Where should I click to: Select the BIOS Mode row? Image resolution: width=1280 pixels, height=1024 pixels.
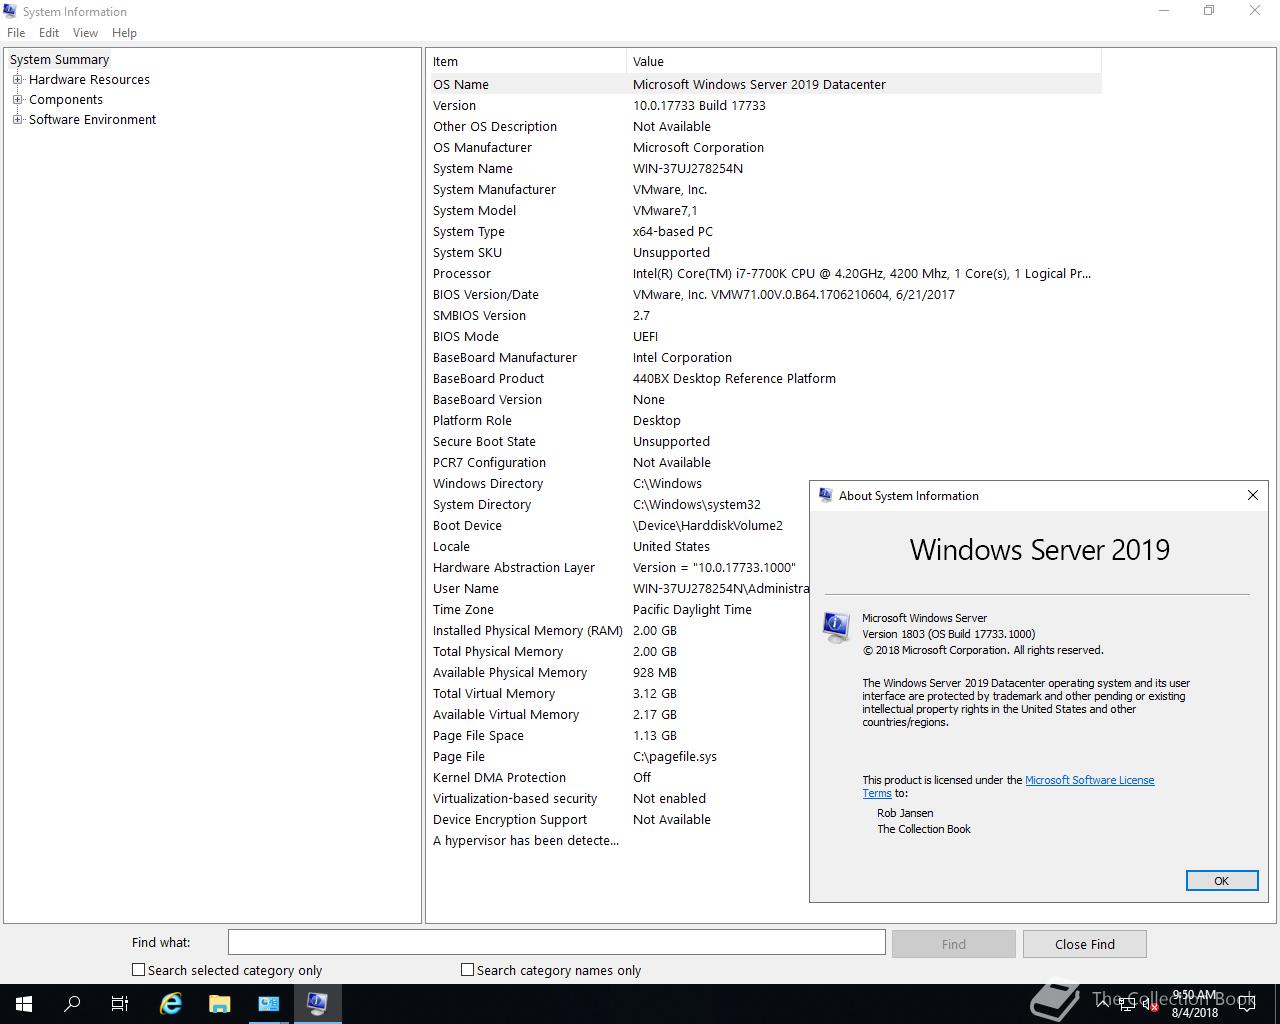coord(766,337)
